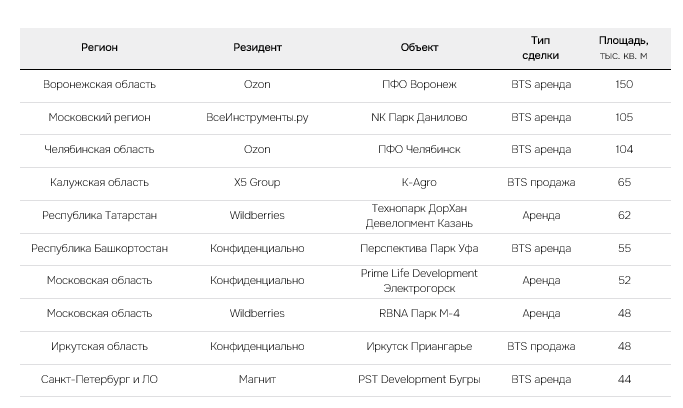The image size is (683, 408).
Task: Click the Prime Life Development Электрогорск cell
Action: click(419, 280)
